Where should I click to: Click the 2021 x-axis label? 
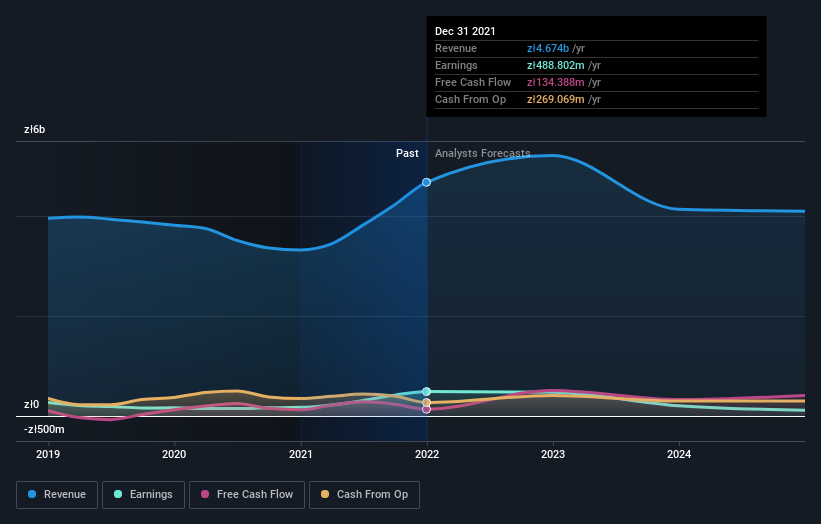[301, 454]
